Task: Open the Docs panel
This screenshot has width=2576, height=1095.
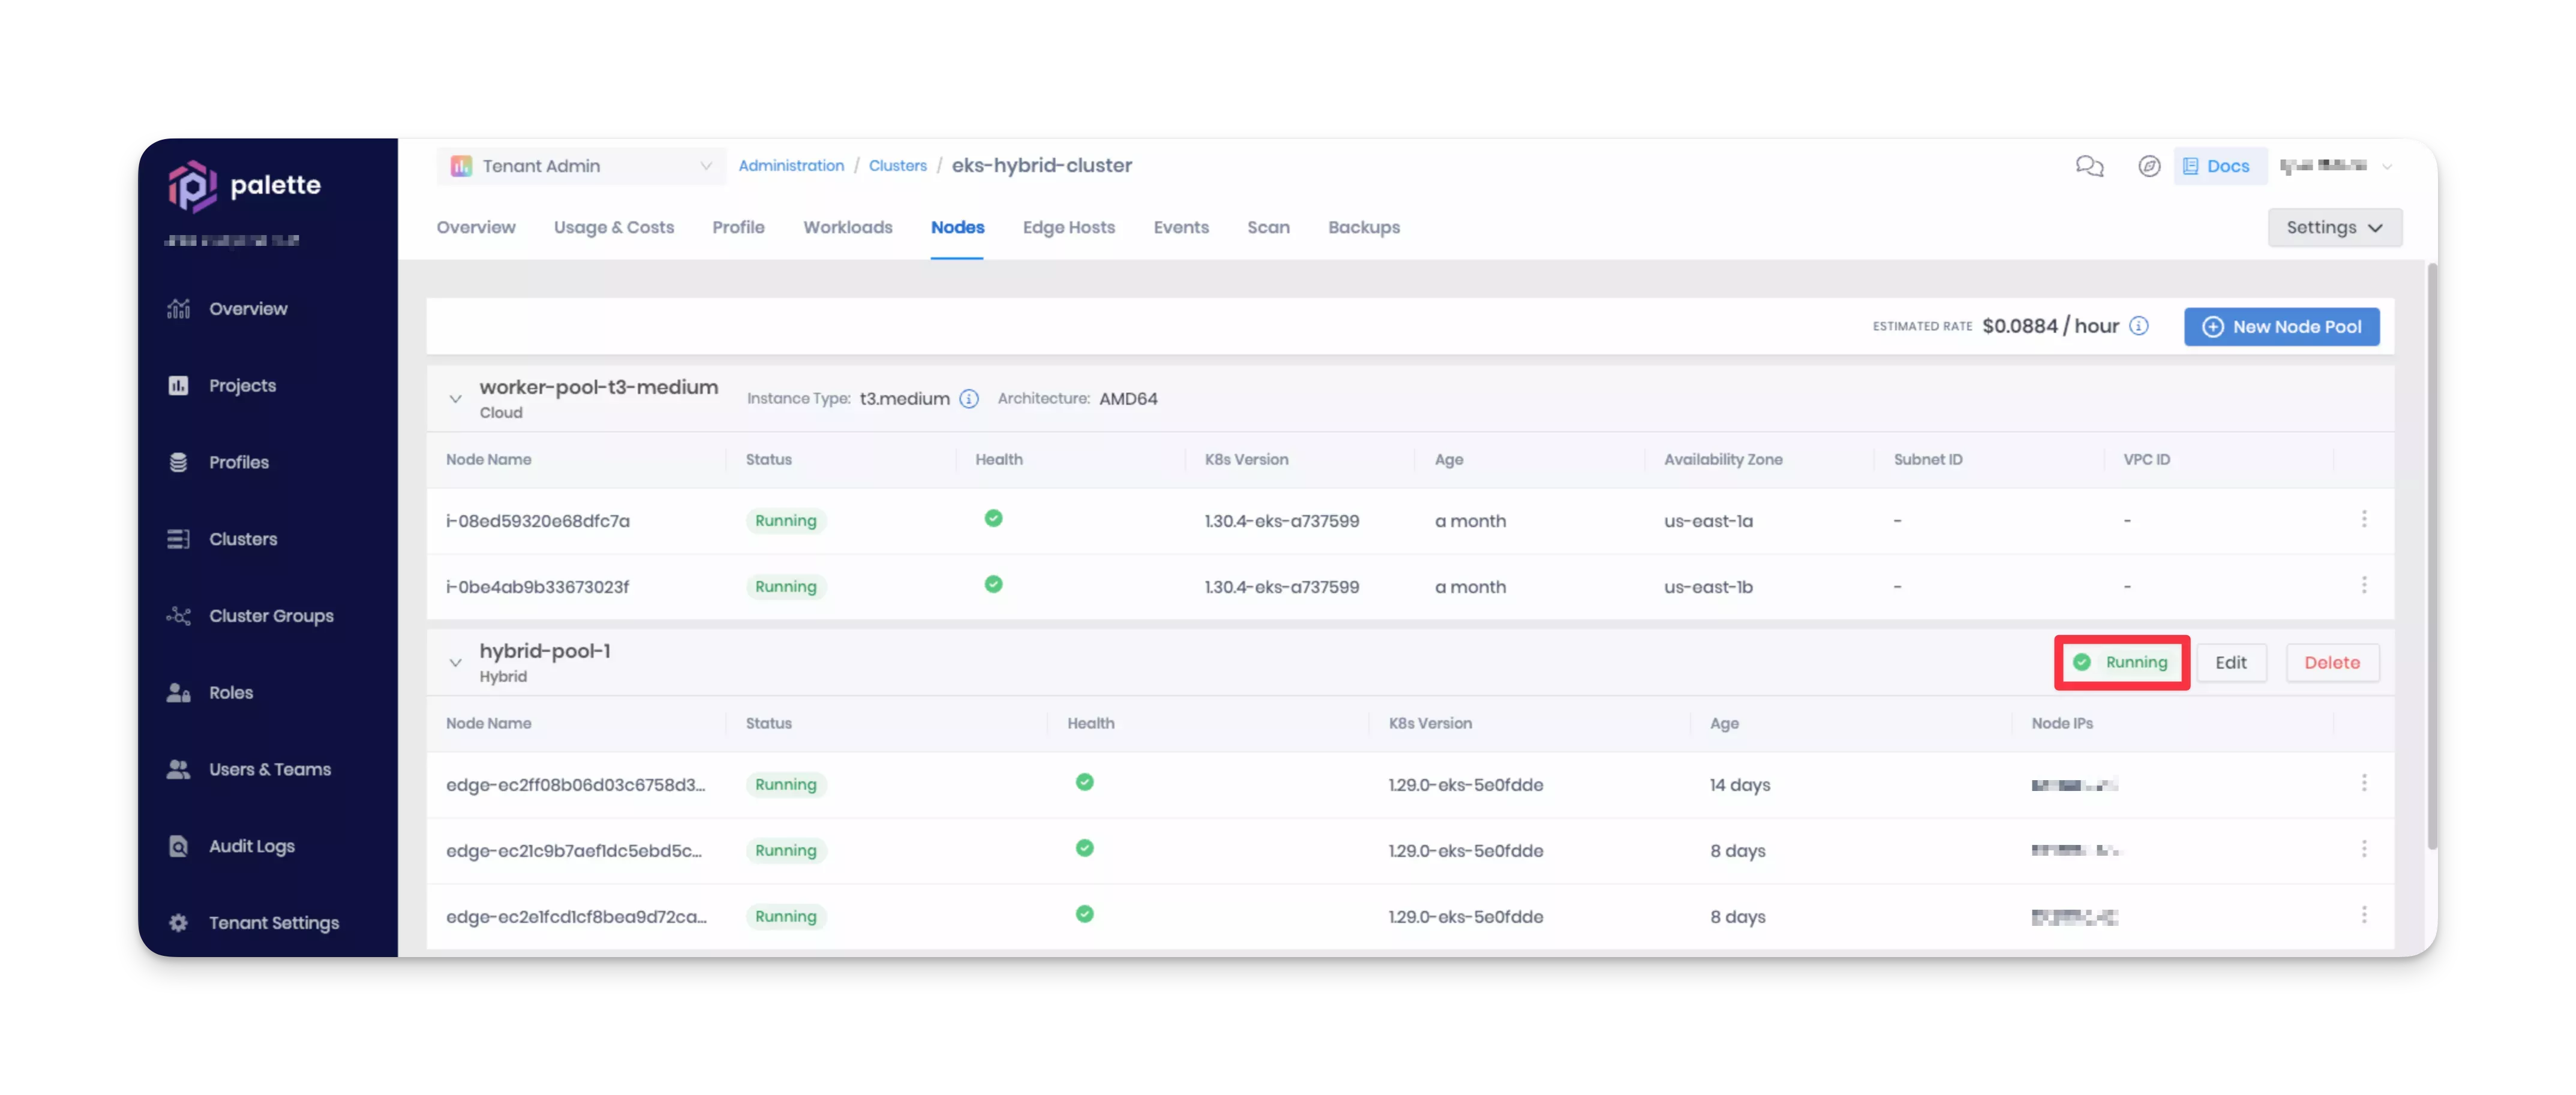Action: tap(2219, 165)
